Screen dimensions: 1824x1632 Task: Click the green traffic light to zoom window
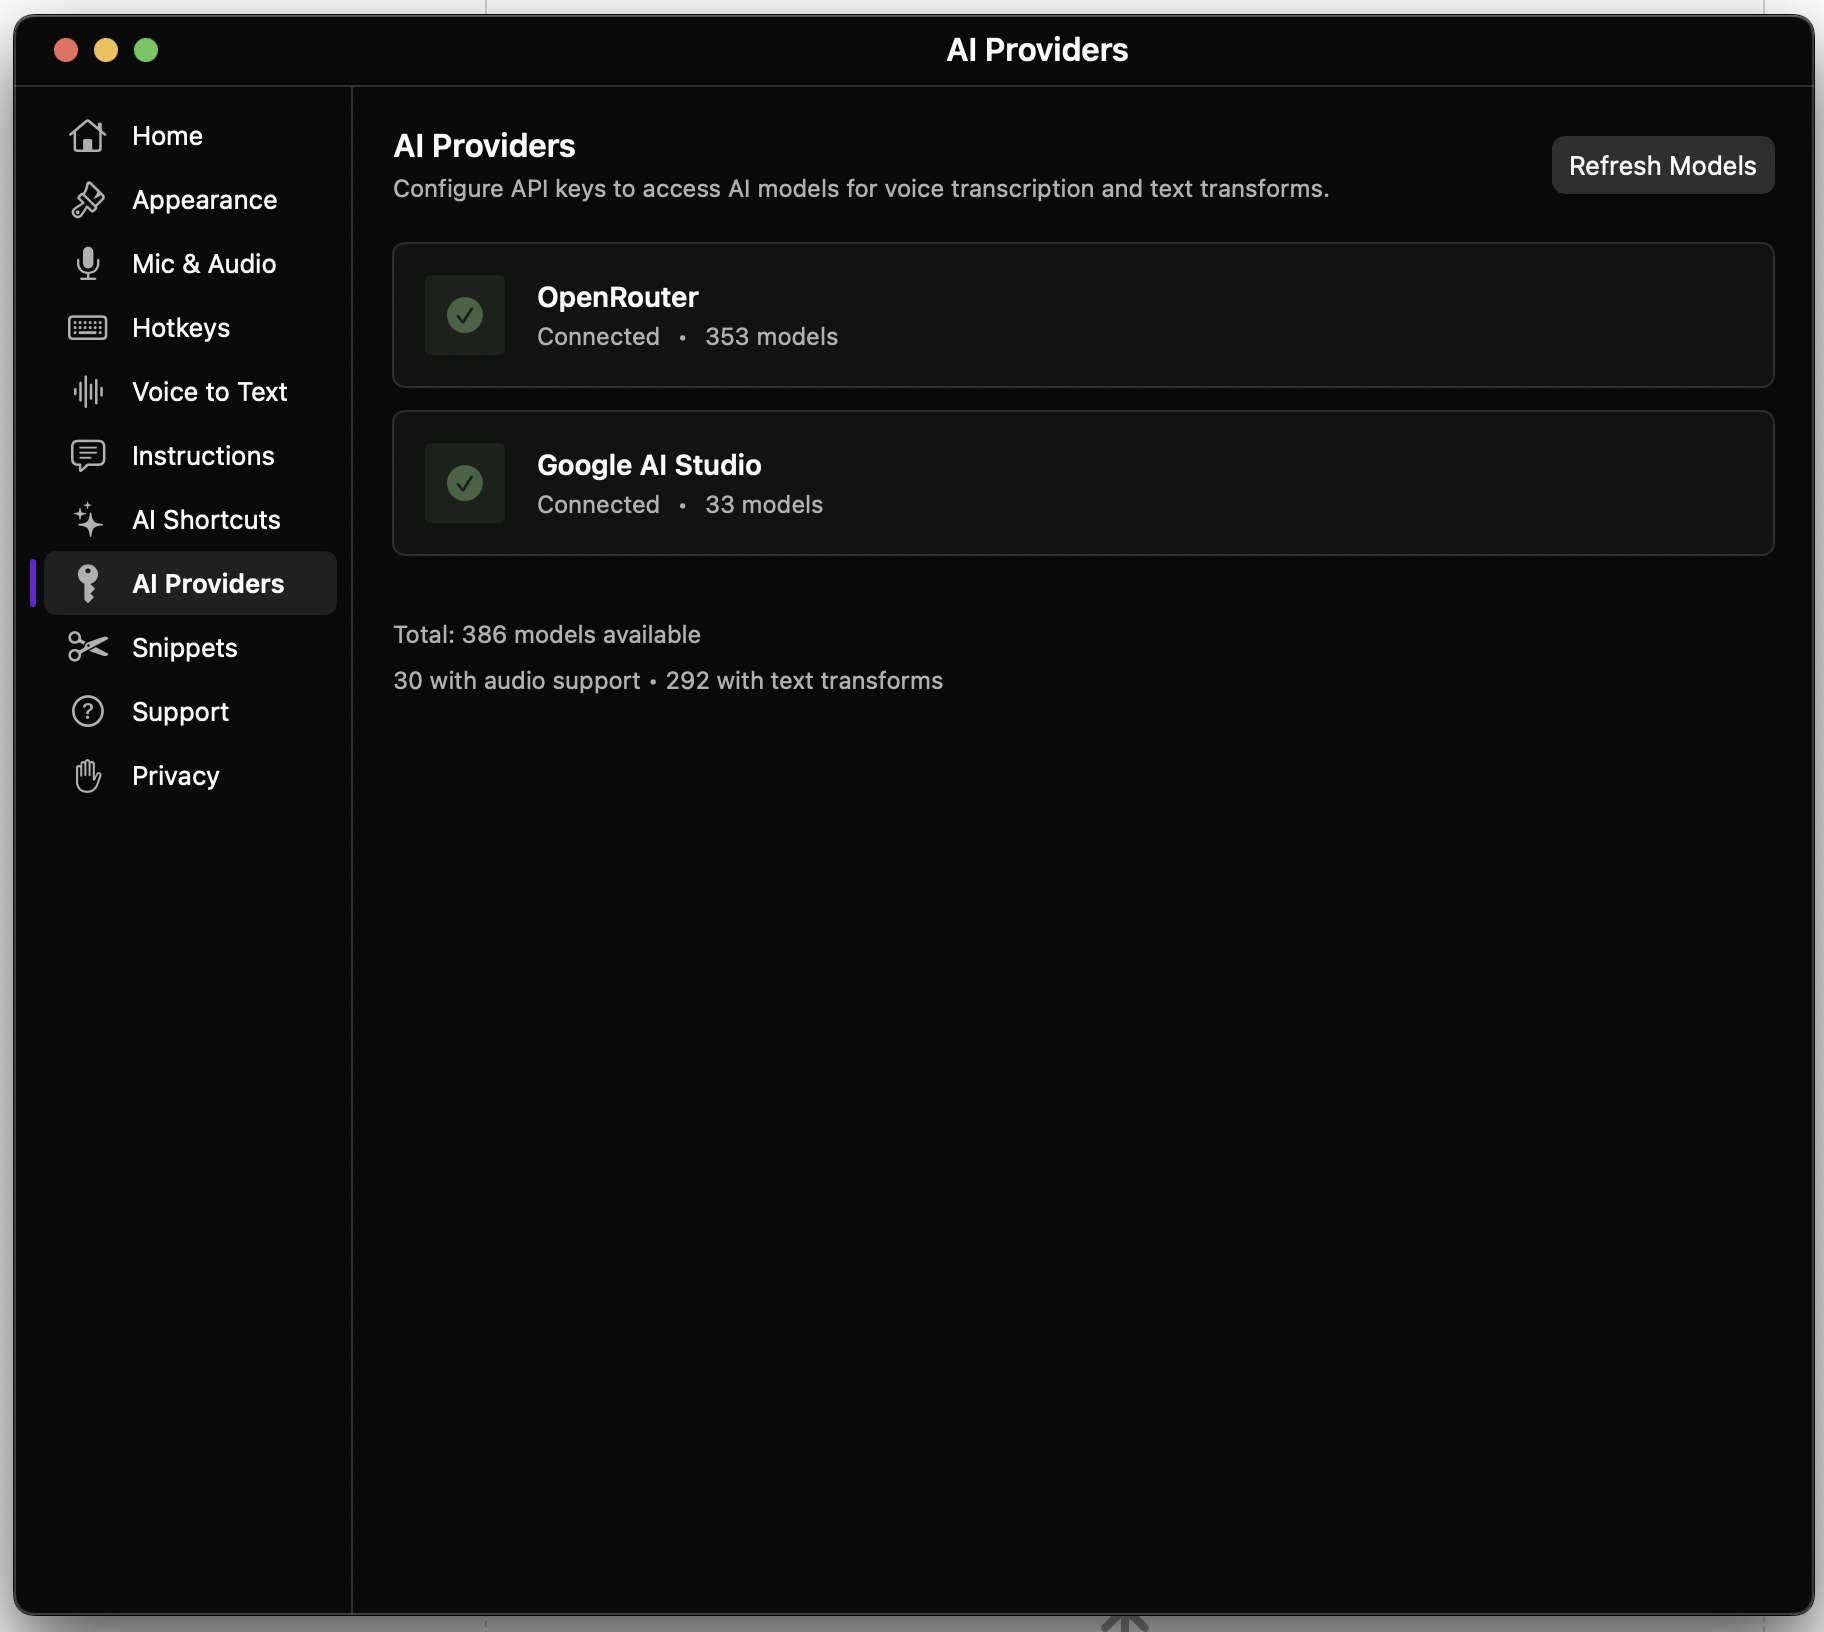(146, 50)
